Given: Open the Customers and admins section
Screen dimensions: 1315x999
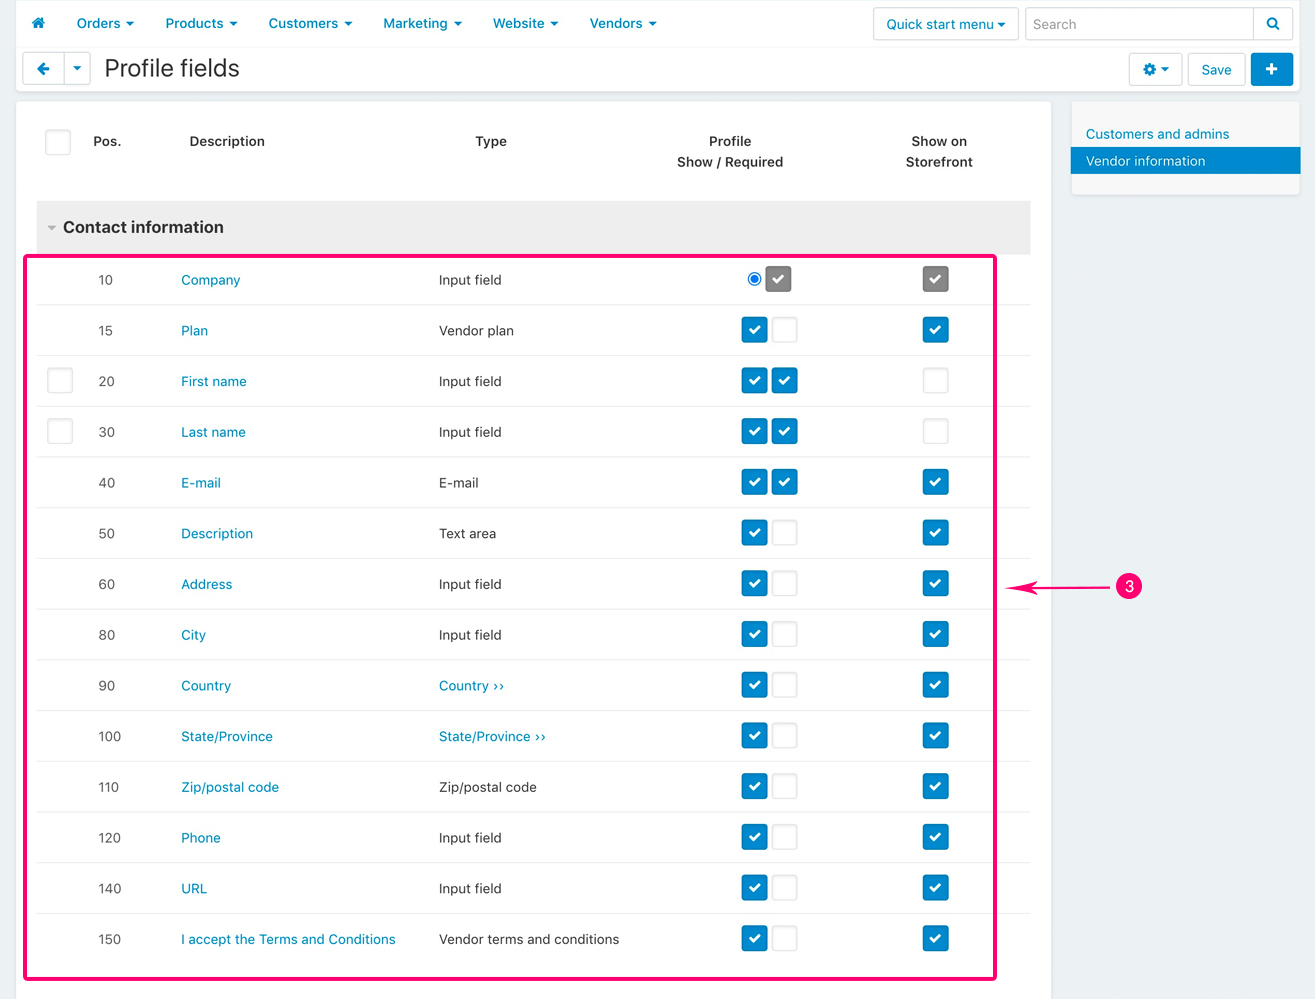Looking at the screenshot, I should (1157, 134).
